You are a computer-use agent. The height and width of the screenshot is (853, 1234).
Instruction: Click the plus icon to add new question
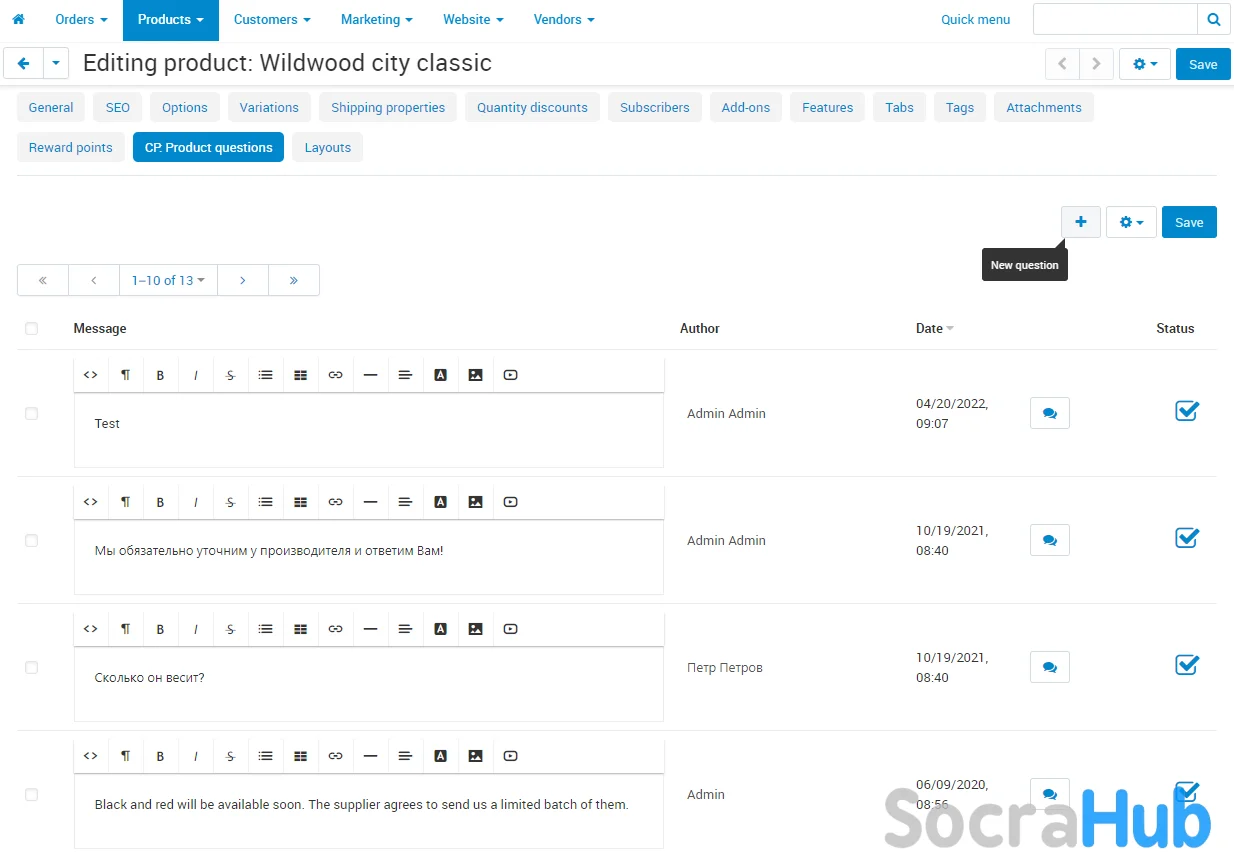coord(1080,222)
